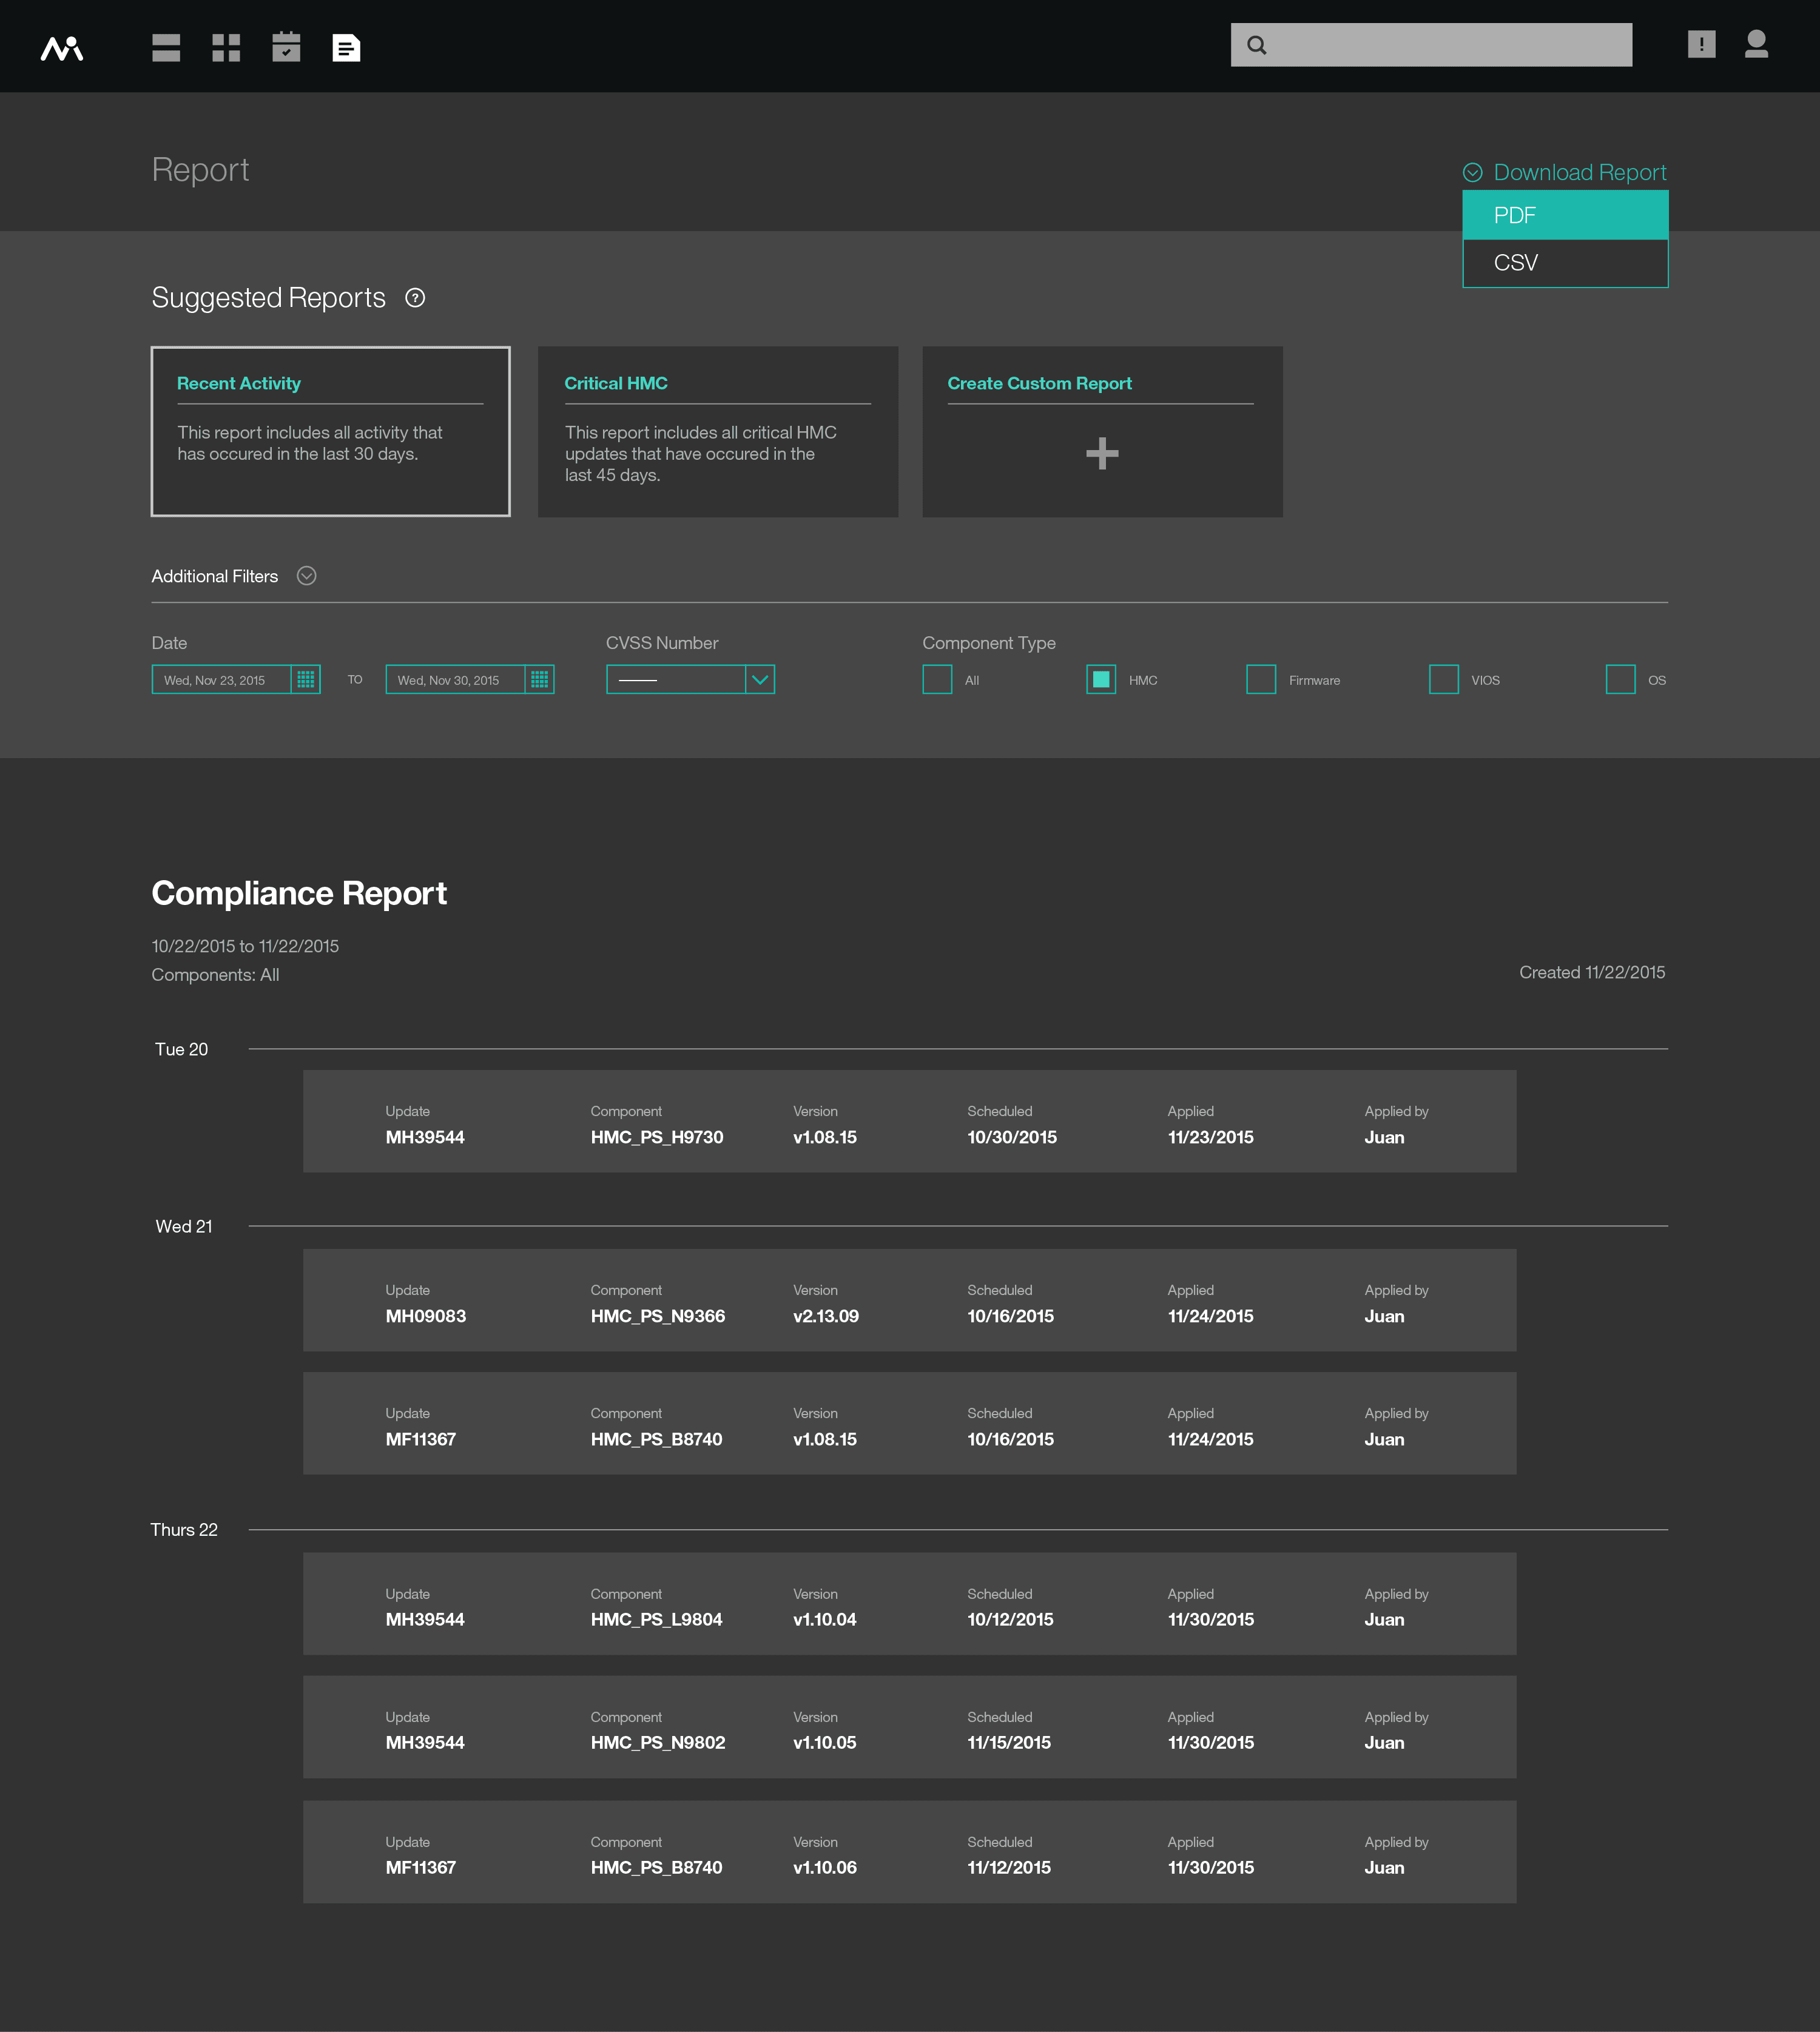This screenshot has width=1820, height=2032.
Task: Open the list view nav icon
Action: click(166, 47)
